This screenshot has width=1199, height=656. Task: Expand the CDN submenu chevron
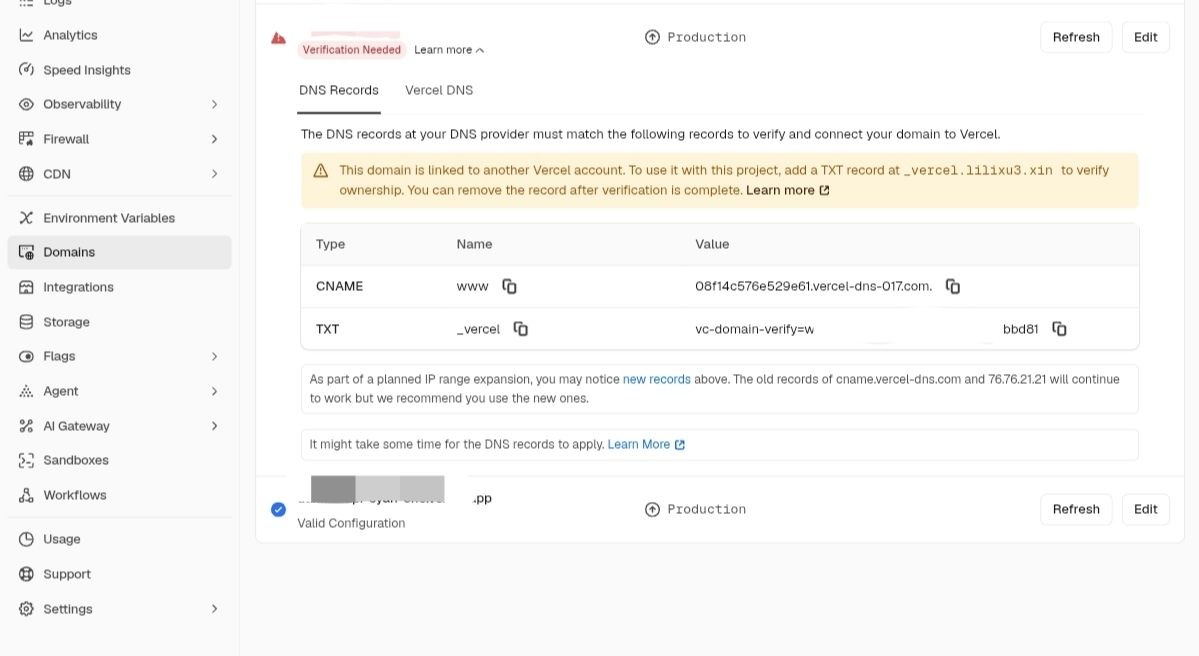214,174
